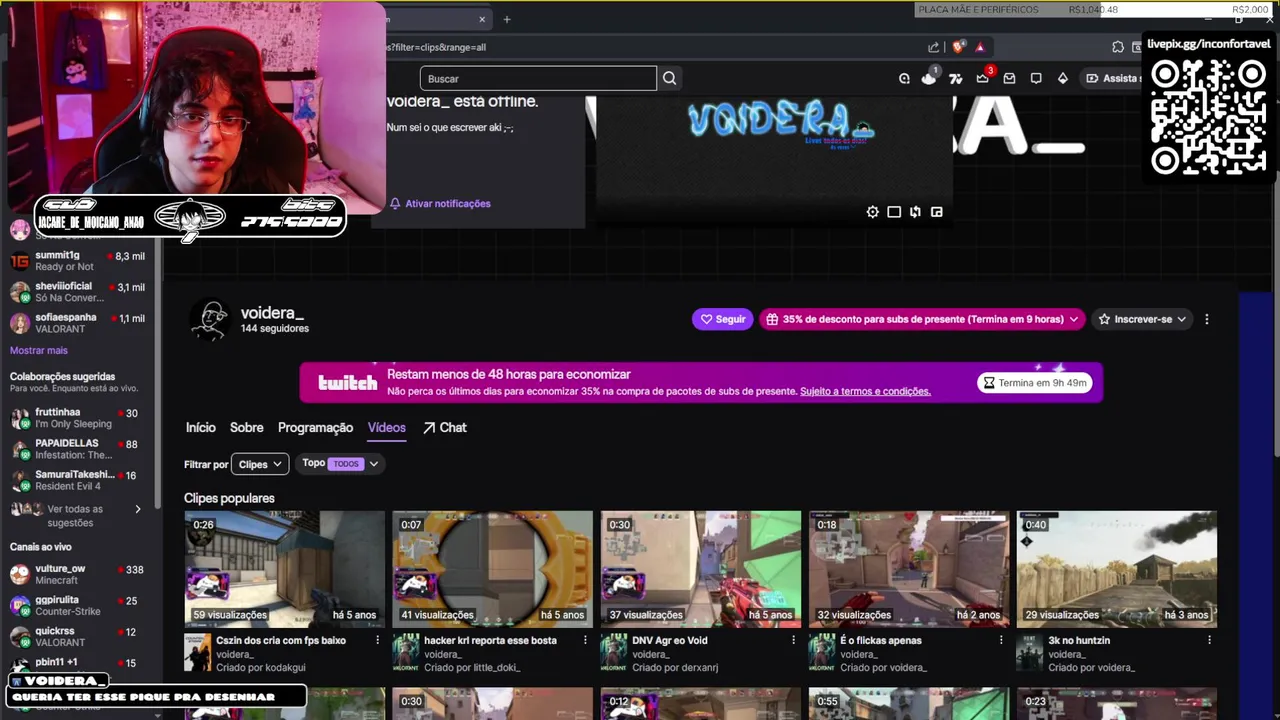Open ggpirulita Counter-Strike channel
This screenshot has width=1280, height=720.
click(x=78, y=605)
